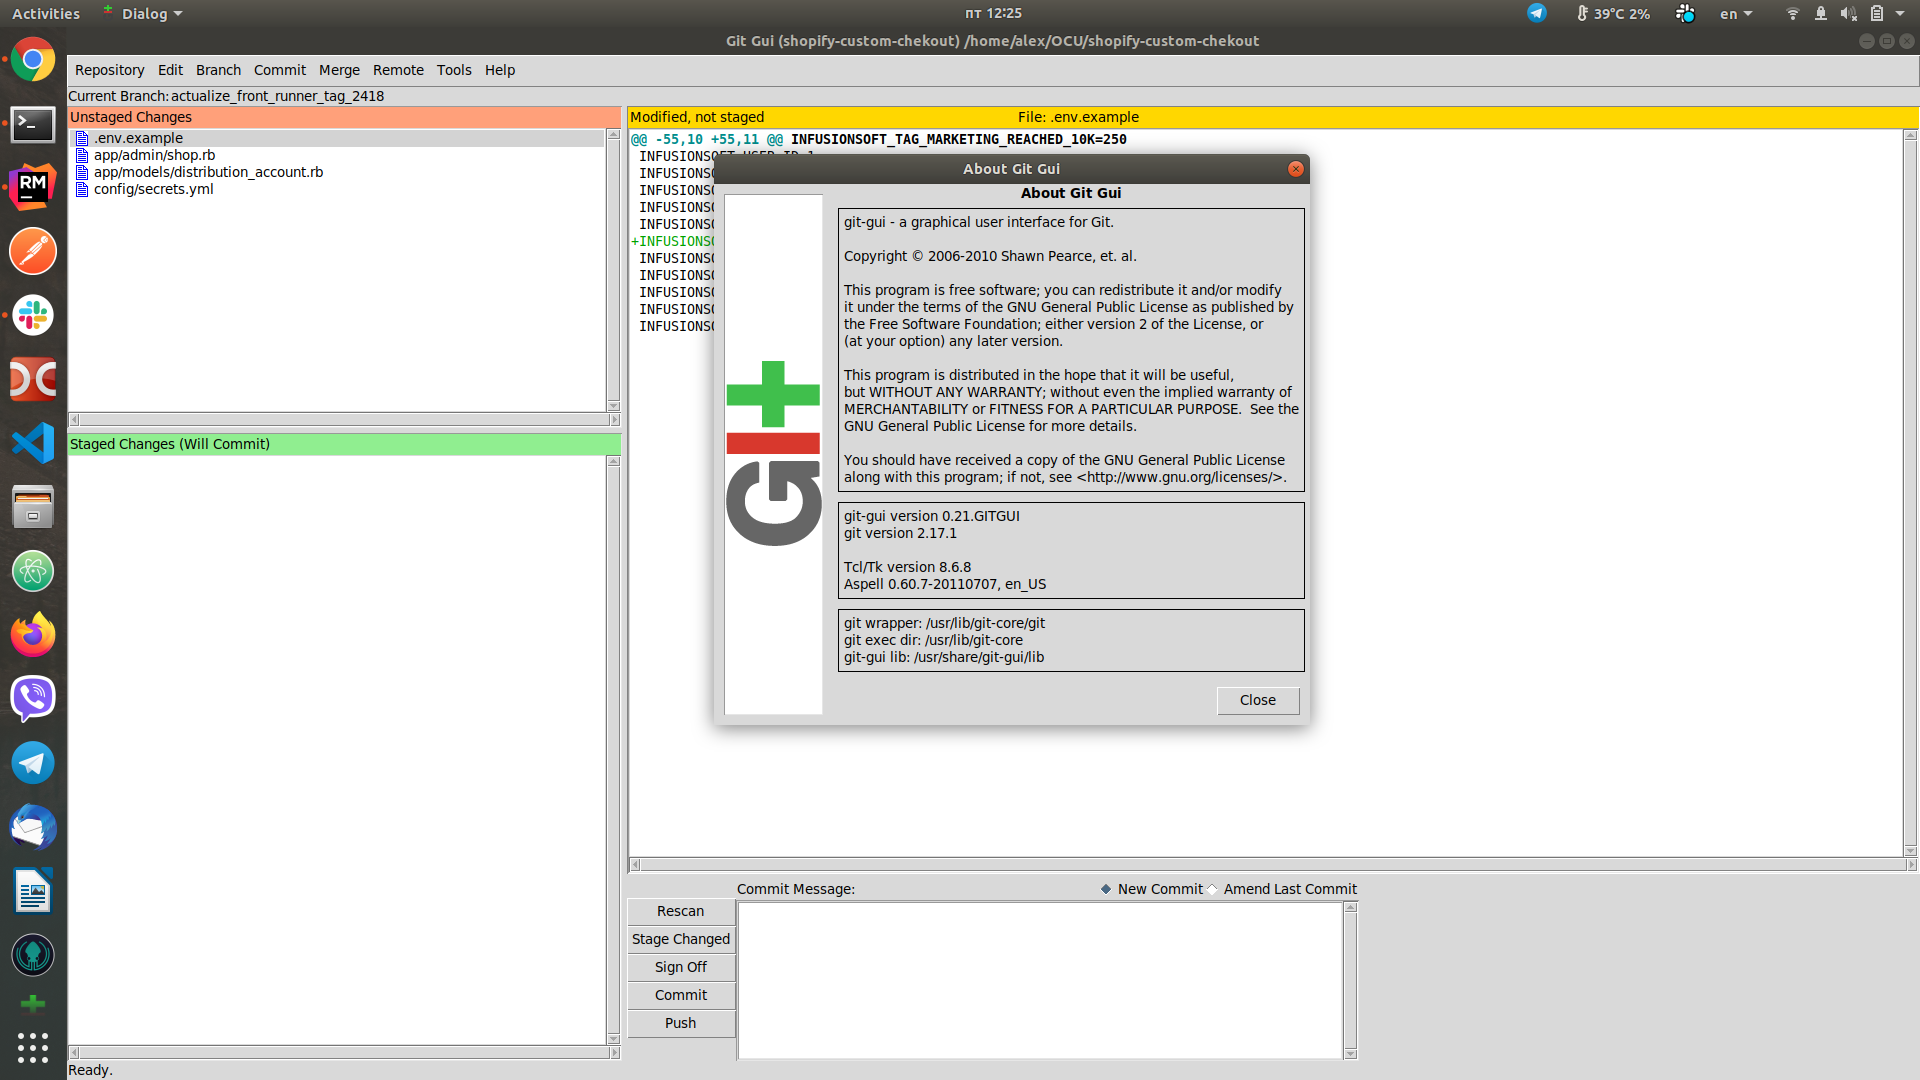Open Slack from the dock
Viewport: 1920px width, 1080px height.
pyautogui.click(x=33, y=315)
